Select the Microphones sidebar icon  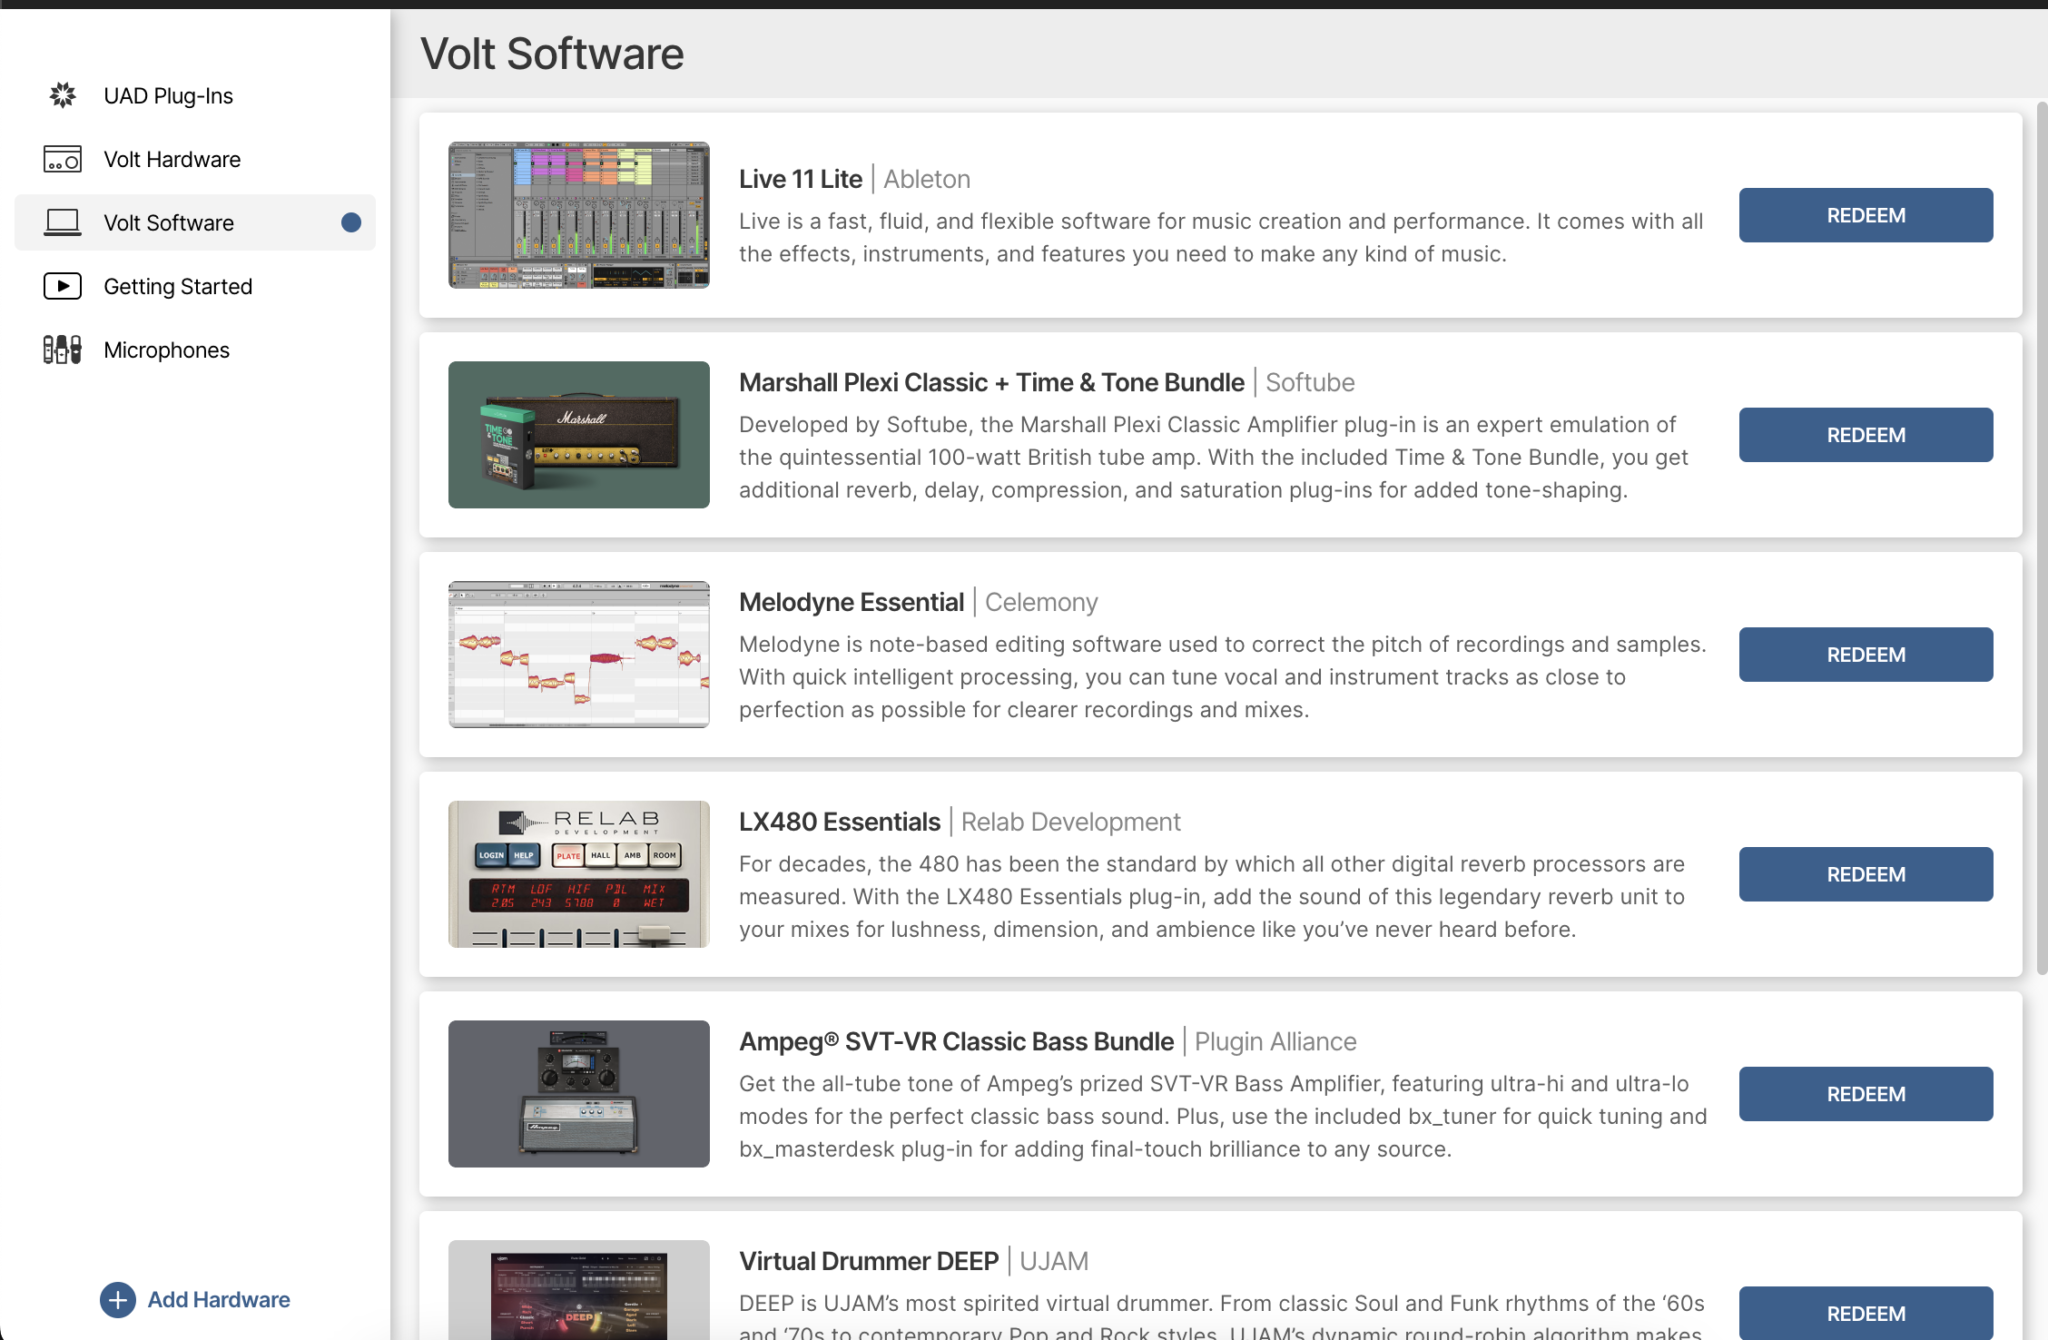[x=62, y=349]
